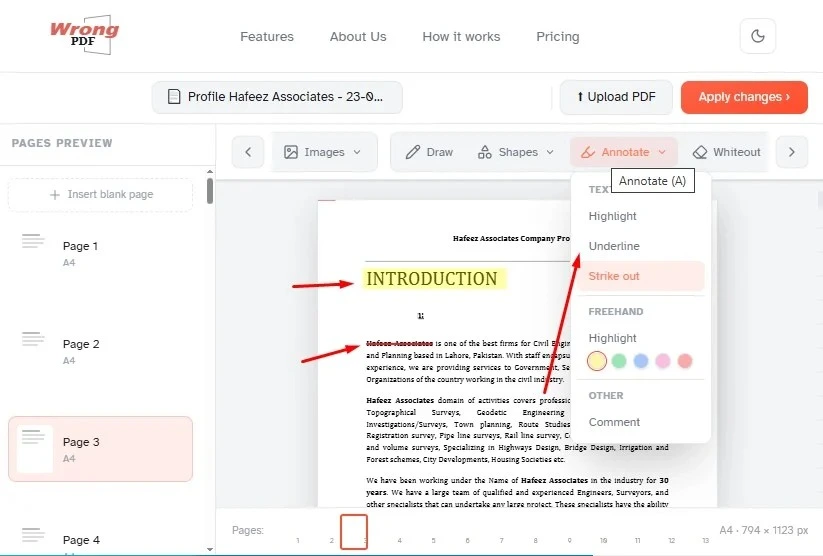Pick the pink highlight color swatch
This screenshot has height=556, width=823.
(663, 361)
